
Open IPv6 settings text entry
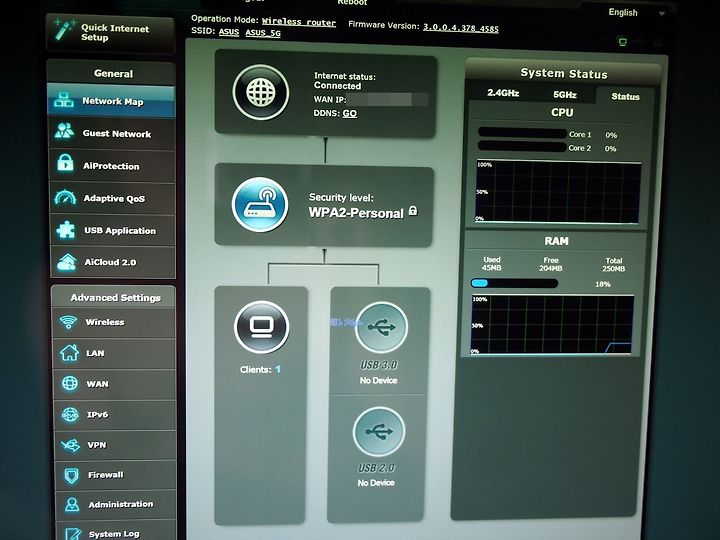[x=97, y=415]
